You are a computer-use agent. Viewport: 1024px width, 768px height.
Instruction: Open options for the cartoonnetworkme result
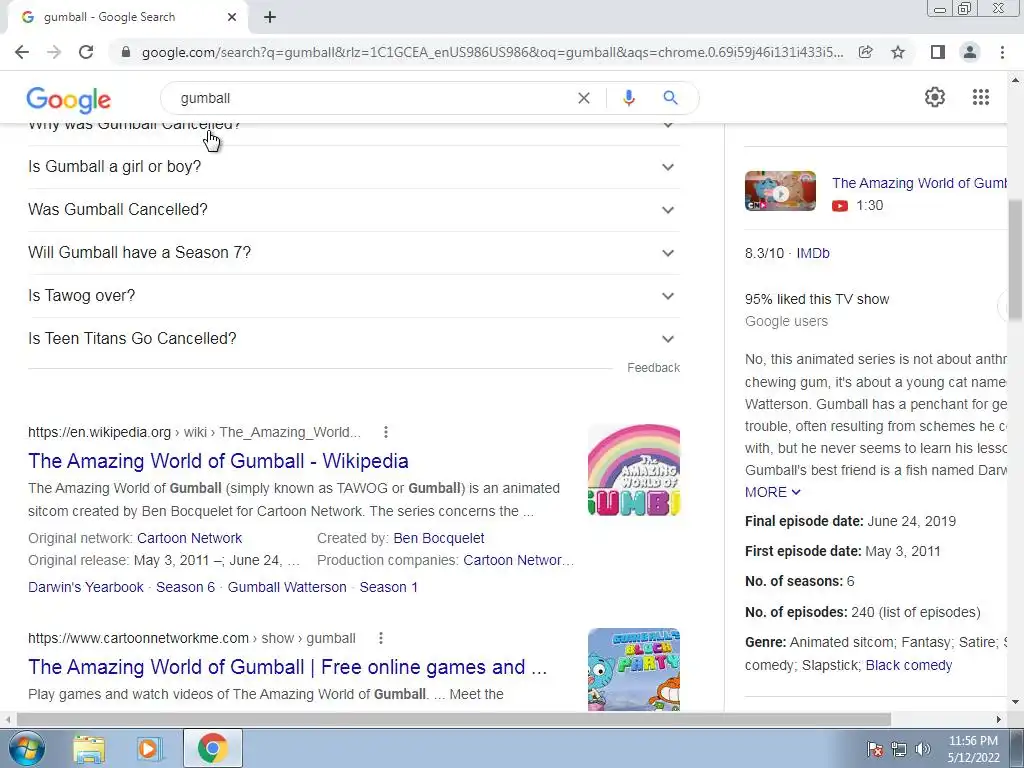[381, 638]
